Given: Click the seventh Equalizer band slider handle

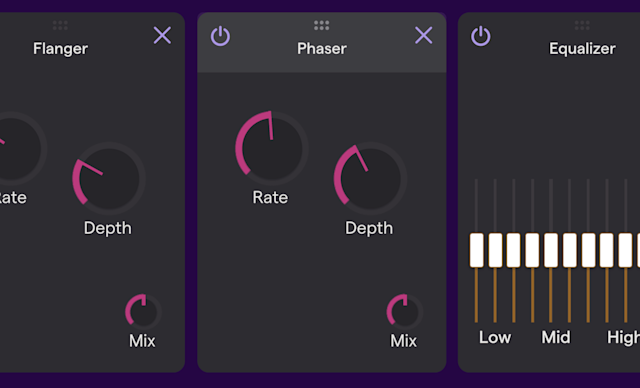Looking at the screenshot, I should tap(588, 250).
